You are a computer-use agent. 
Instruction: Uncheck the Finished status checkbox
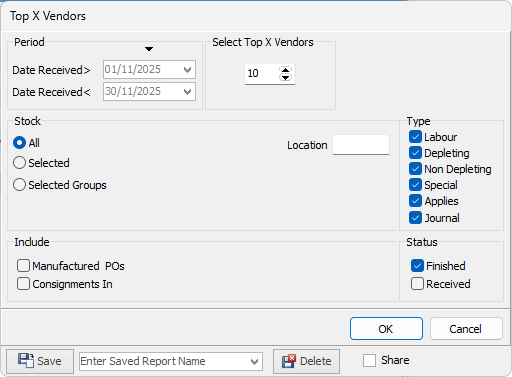point(417,266)
